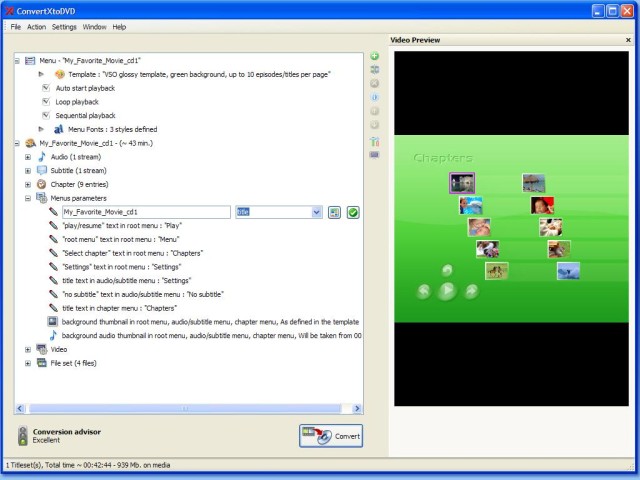Screen dimensions: 640x480
Task: Click the background thumbnail picture icon
Action: (x=53, y=322)
